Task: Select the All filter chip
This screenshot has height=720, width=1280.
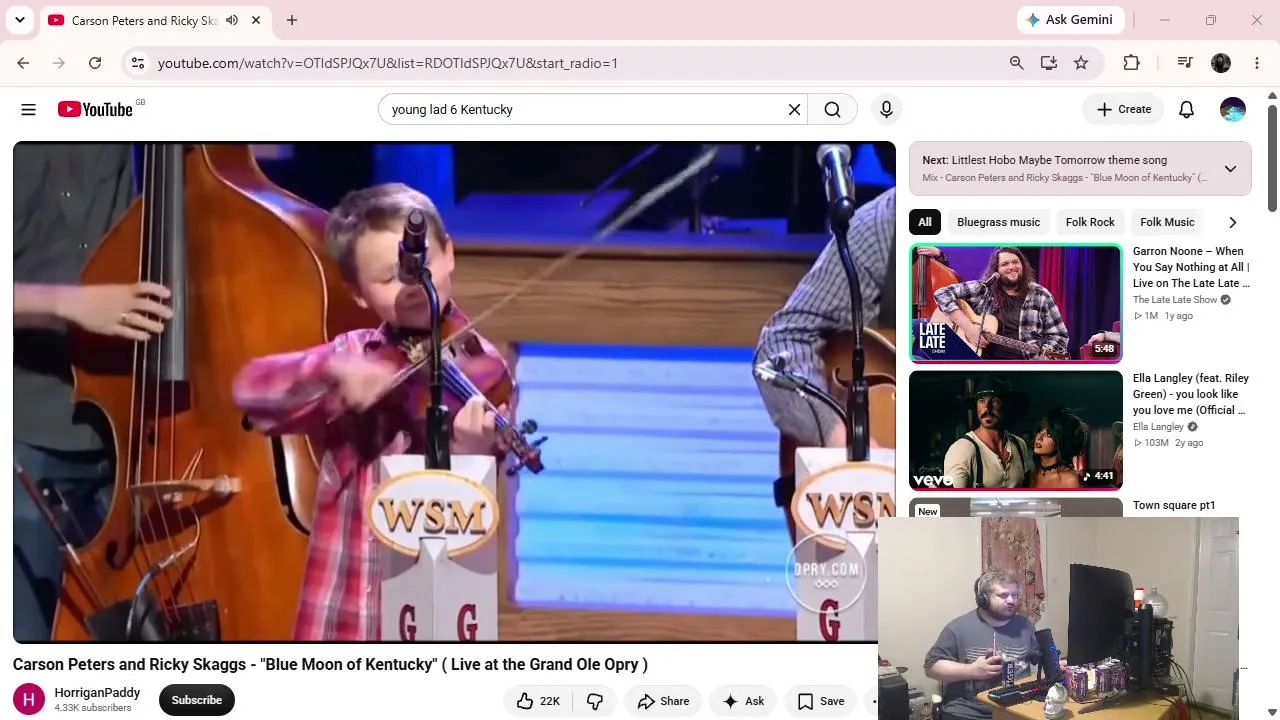Action: click(925, 222)
